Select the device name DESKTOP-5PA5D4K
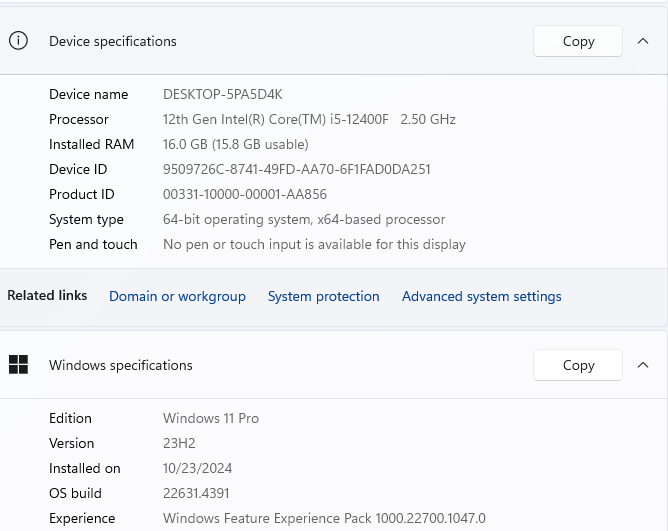The image size is (668, 531). [222, 94]
